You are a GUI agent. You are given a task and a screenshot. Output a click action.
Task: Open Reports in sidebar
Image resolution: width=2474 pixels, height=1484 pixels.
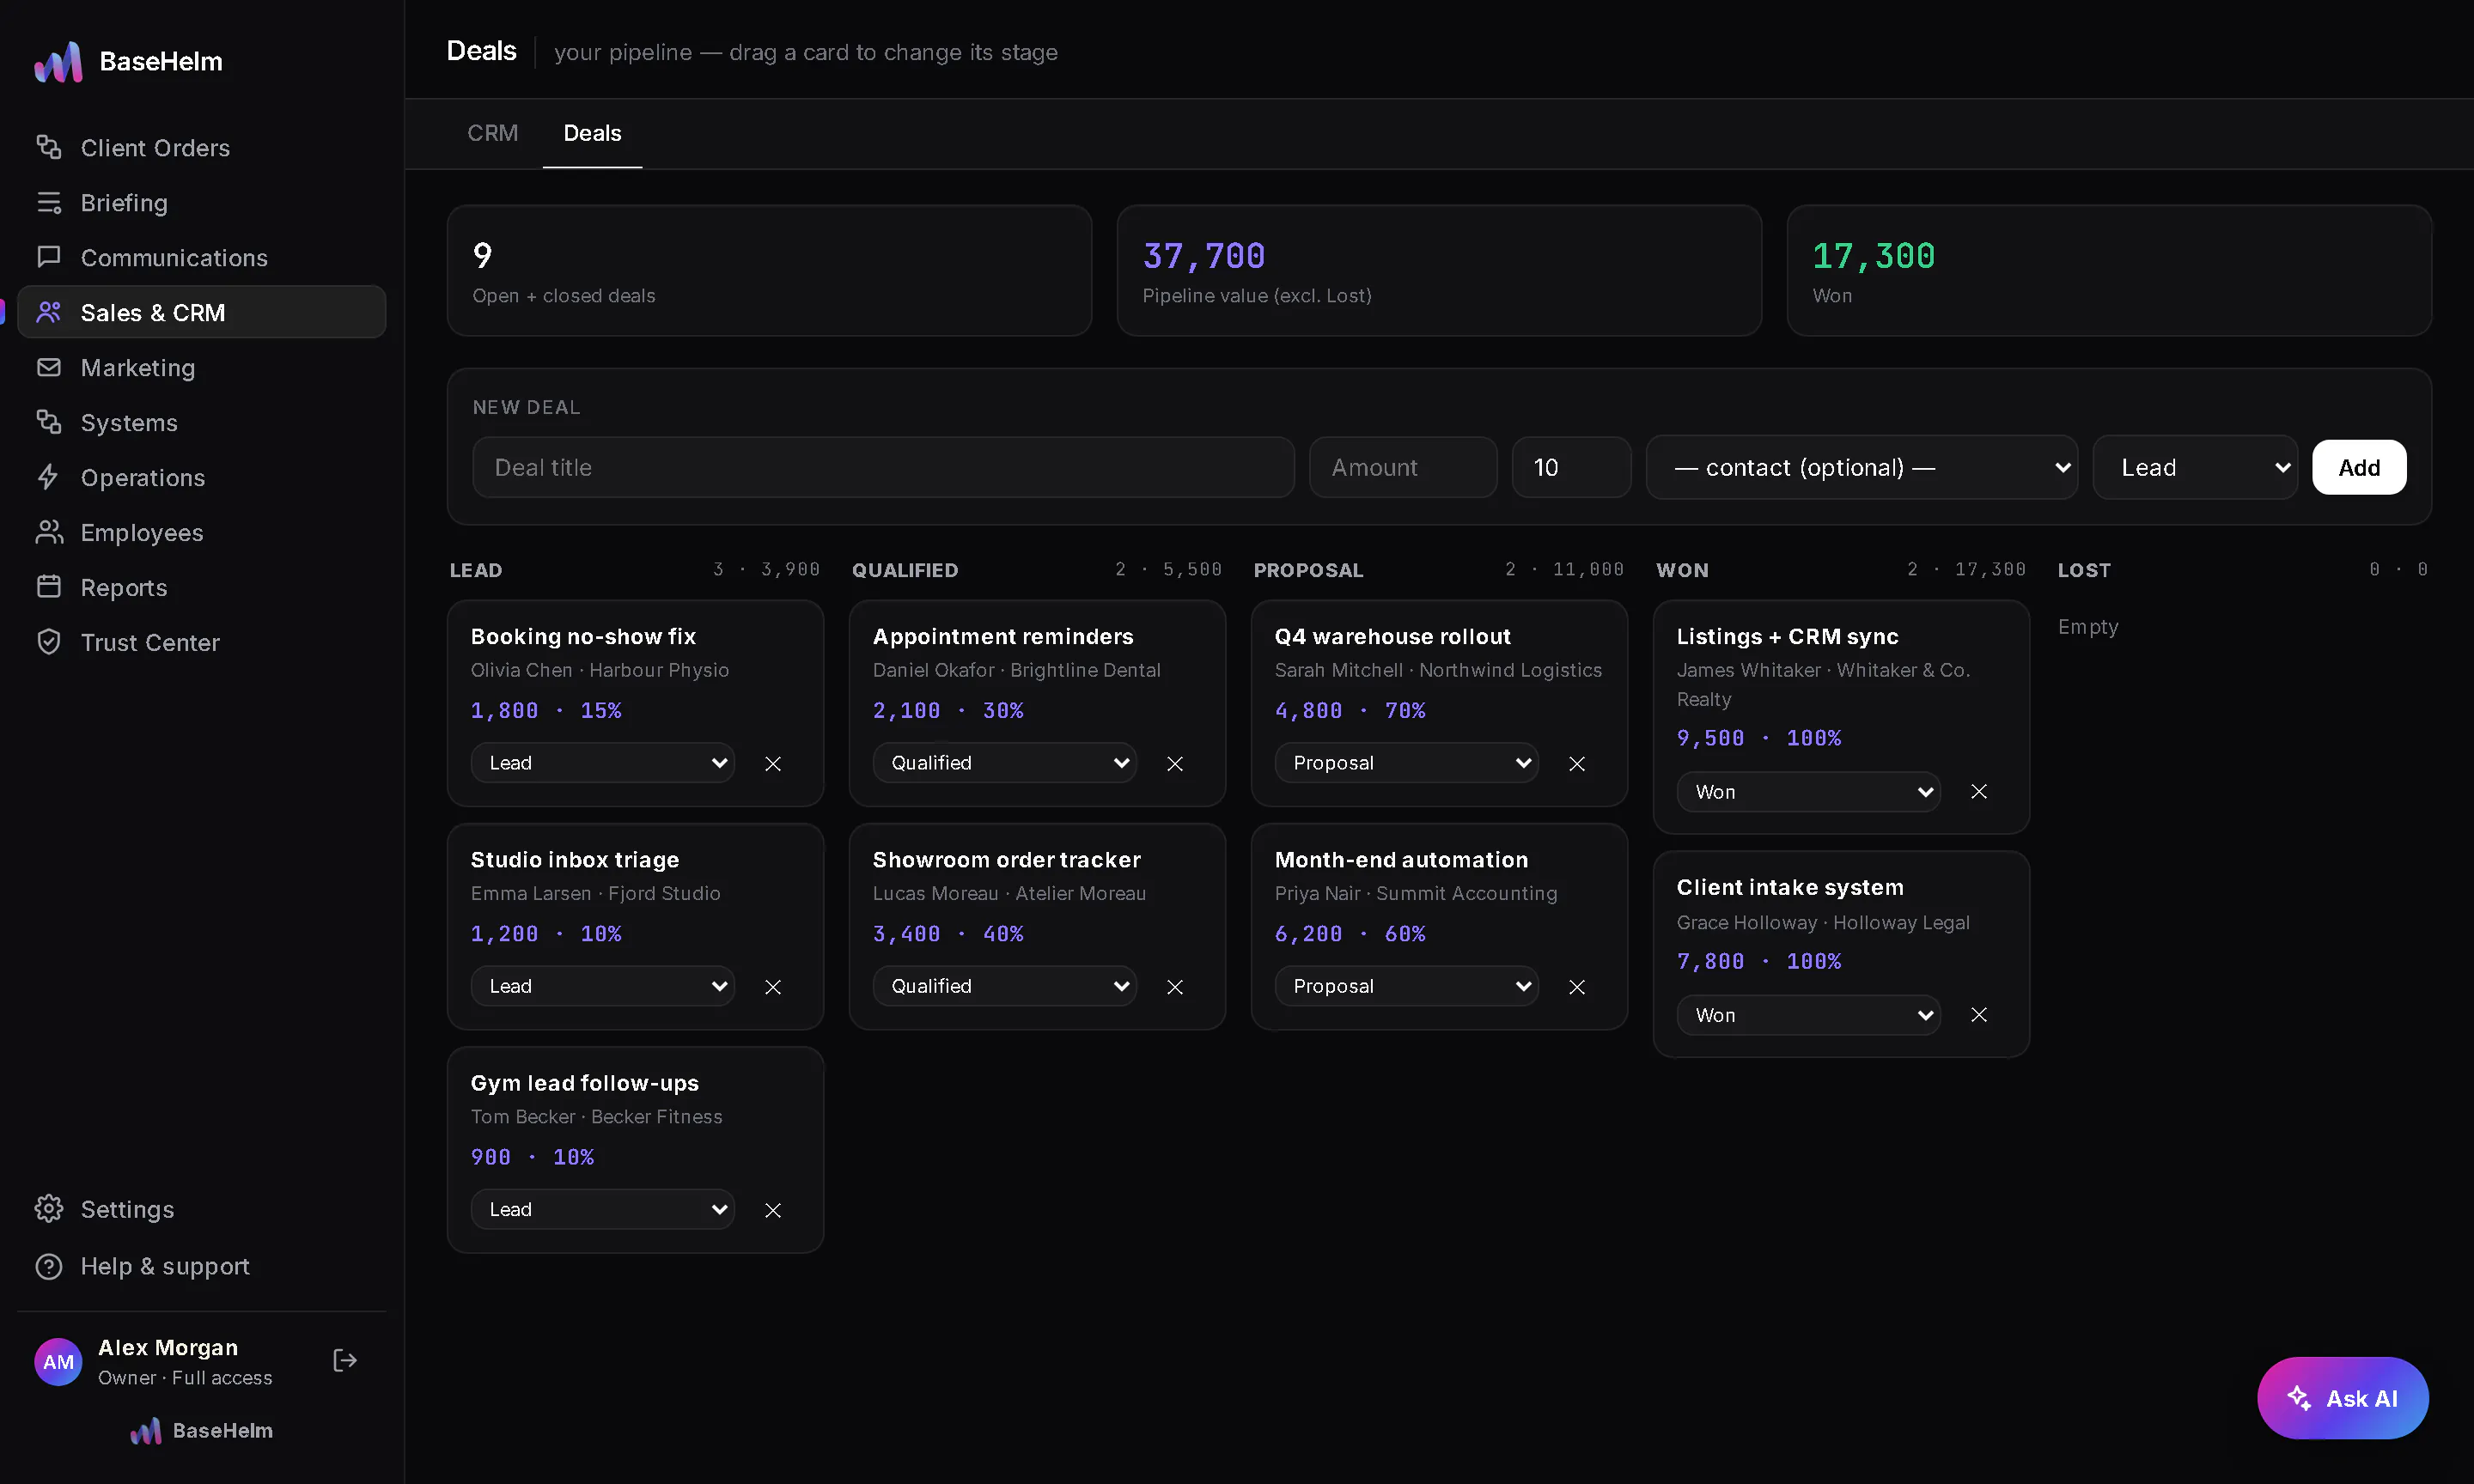[x=201, y=588]
